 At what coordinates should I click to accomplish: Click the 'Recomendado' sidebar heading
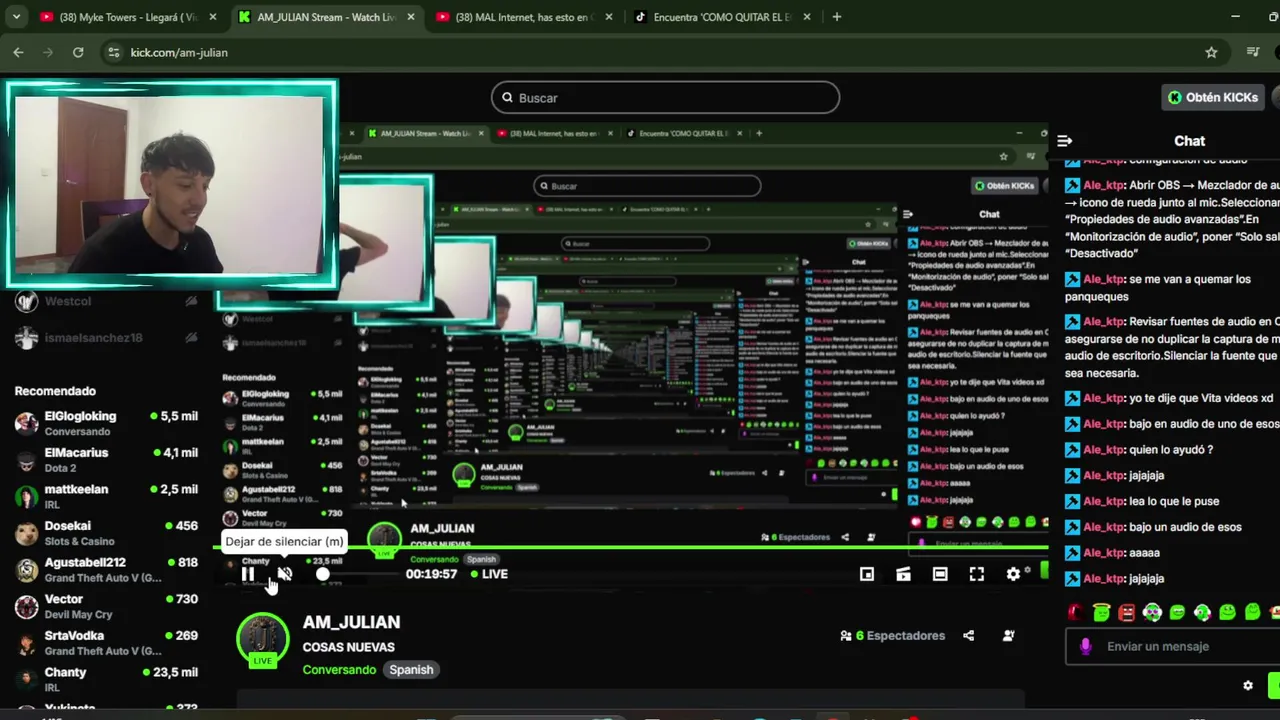click(x=55, y=391)
